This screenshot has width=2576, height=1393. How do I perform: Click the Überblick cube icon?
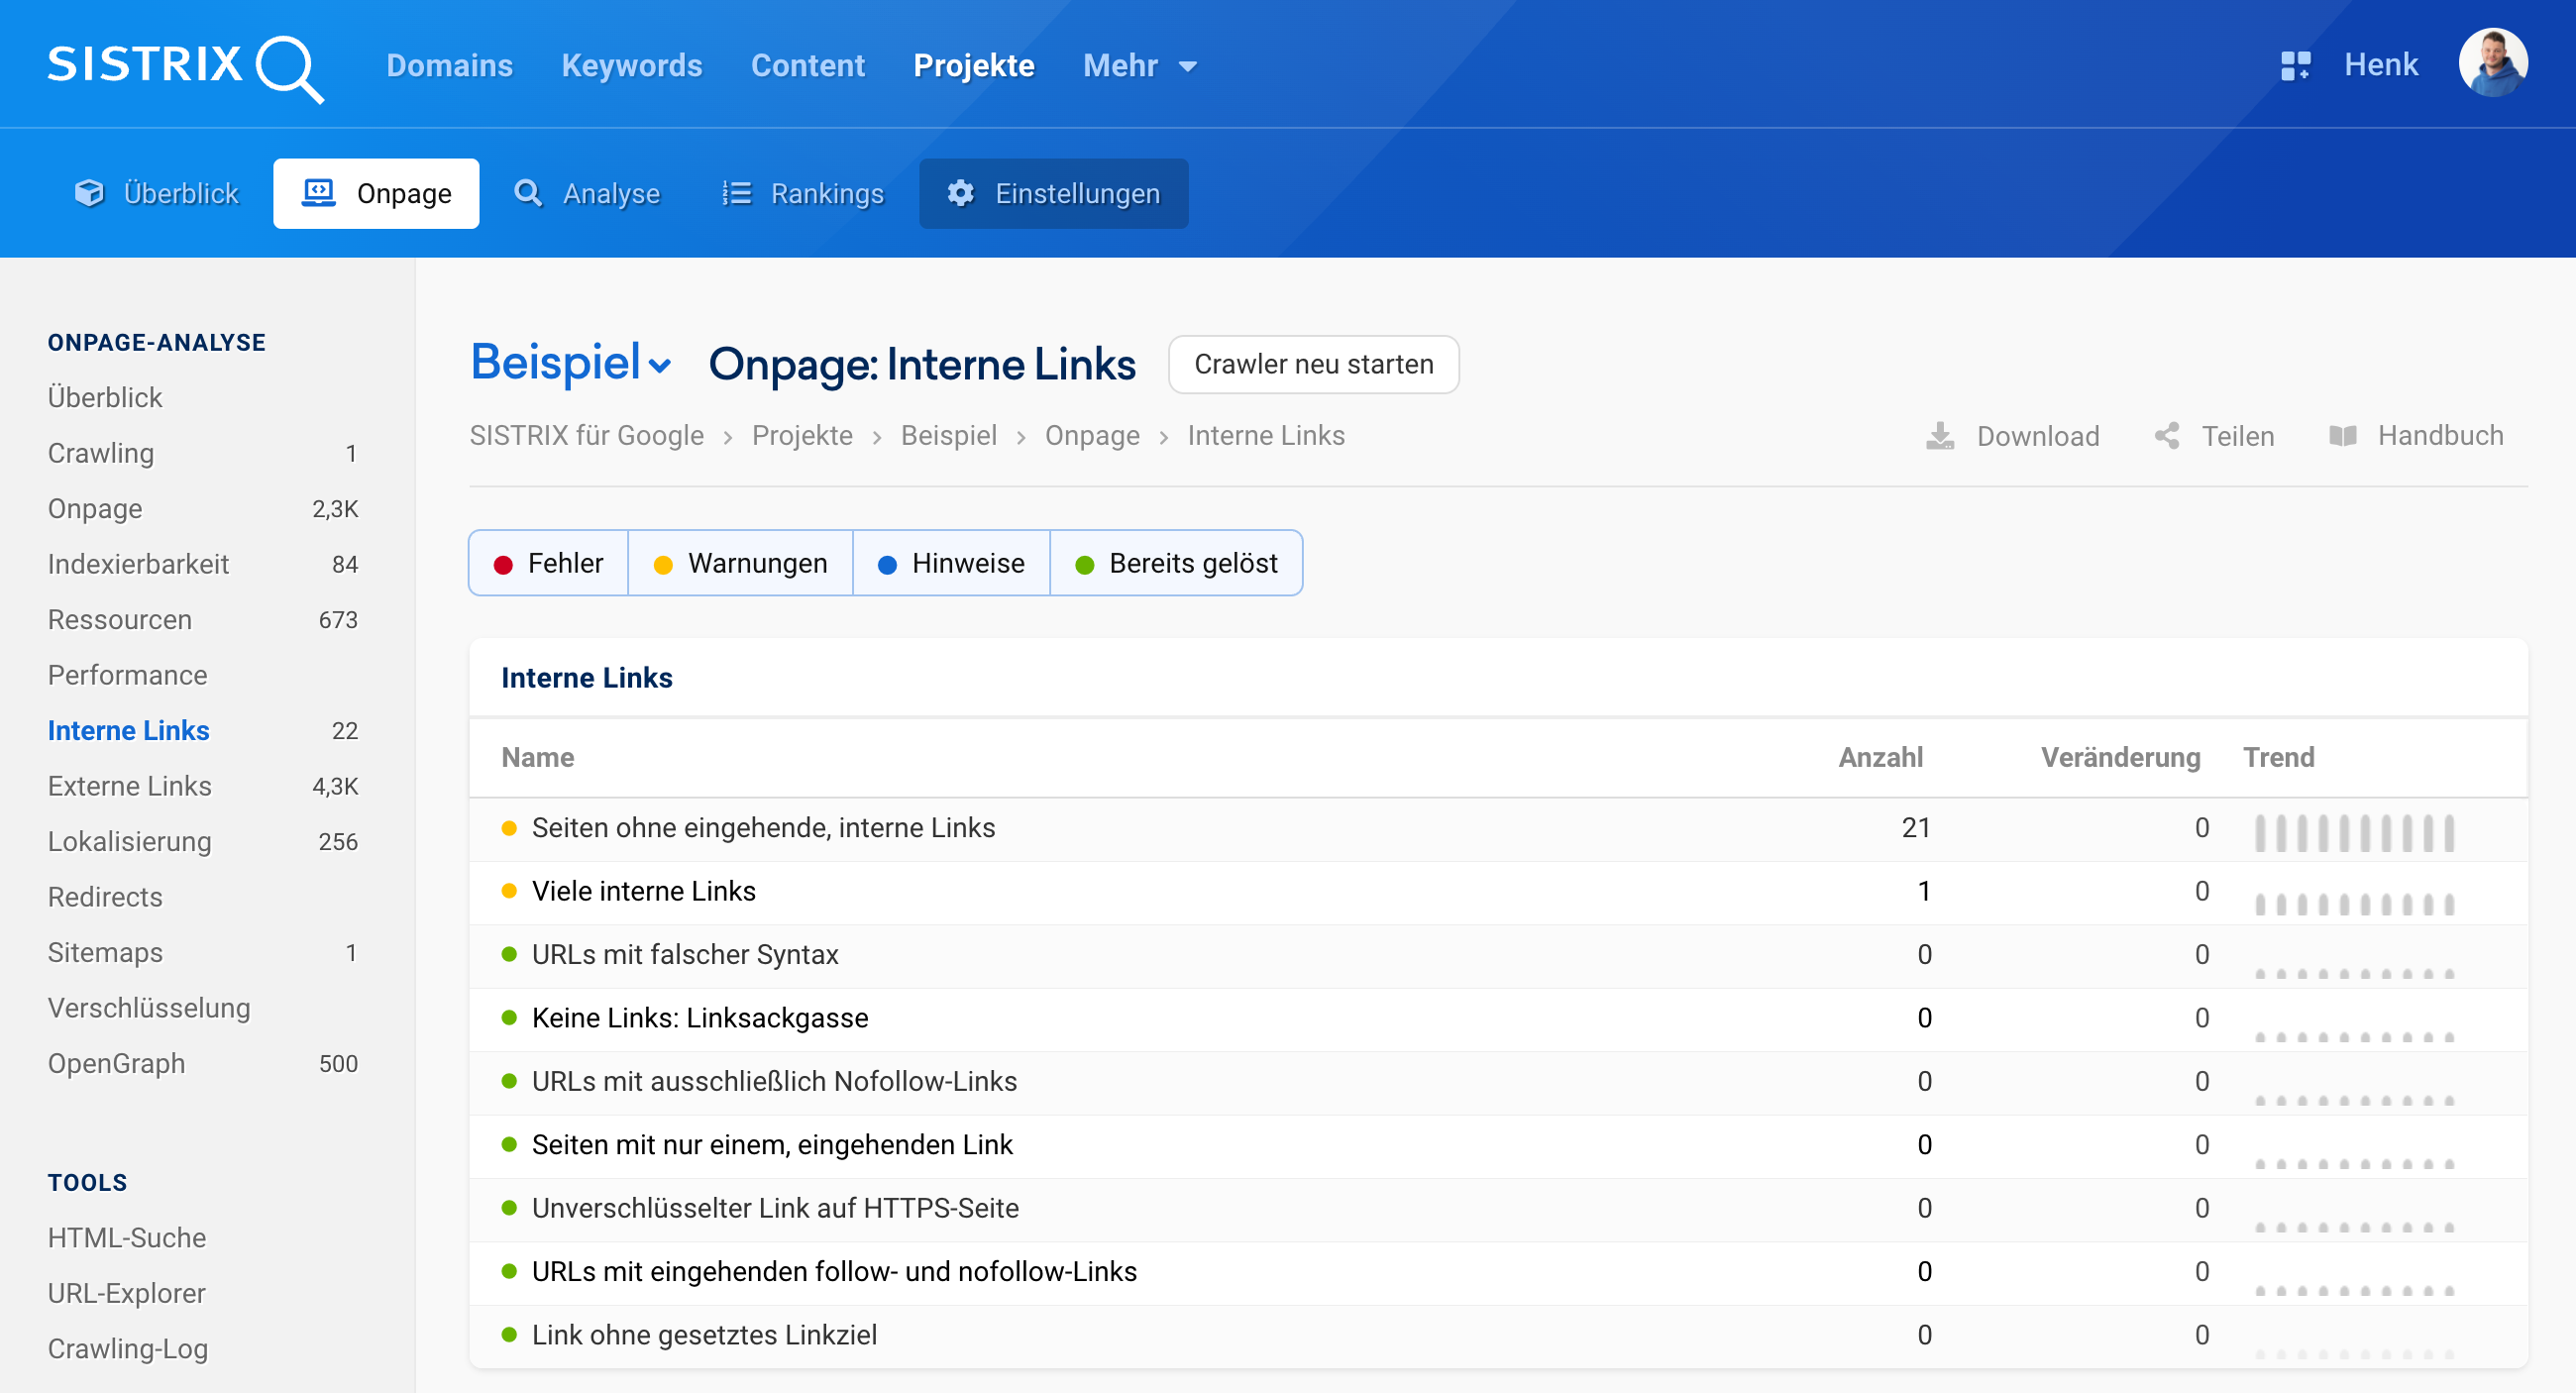[x=89, y=193]
